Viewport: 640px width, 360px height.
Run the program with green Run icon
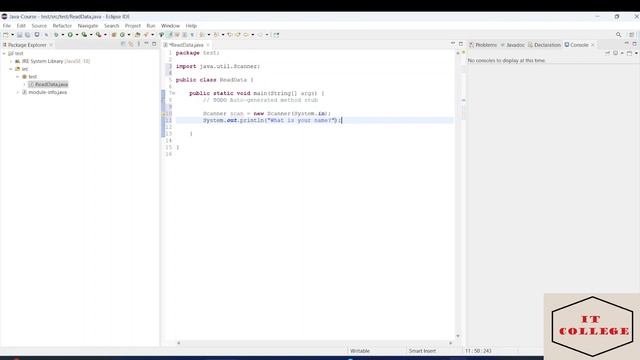pos(70,35)
